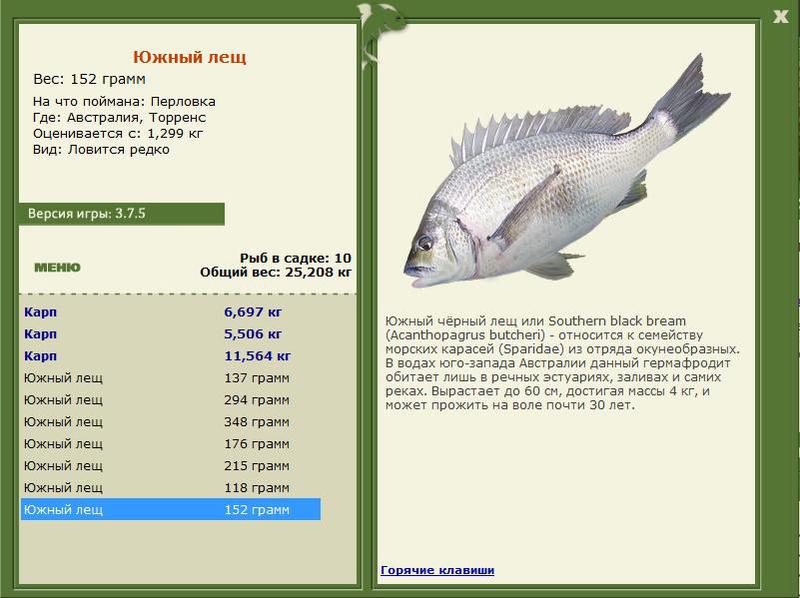Click На что поймана: Перловка line
800x598 pixels.
pos(124,102)
